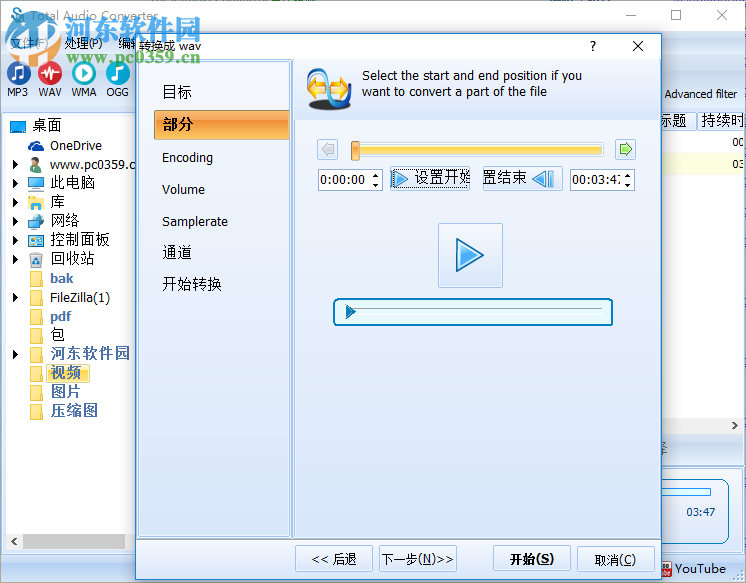The width and height of the screenshot is (746, 583).
Task: Expand the www.pc0359 user node
Action: tap(15, 165)
